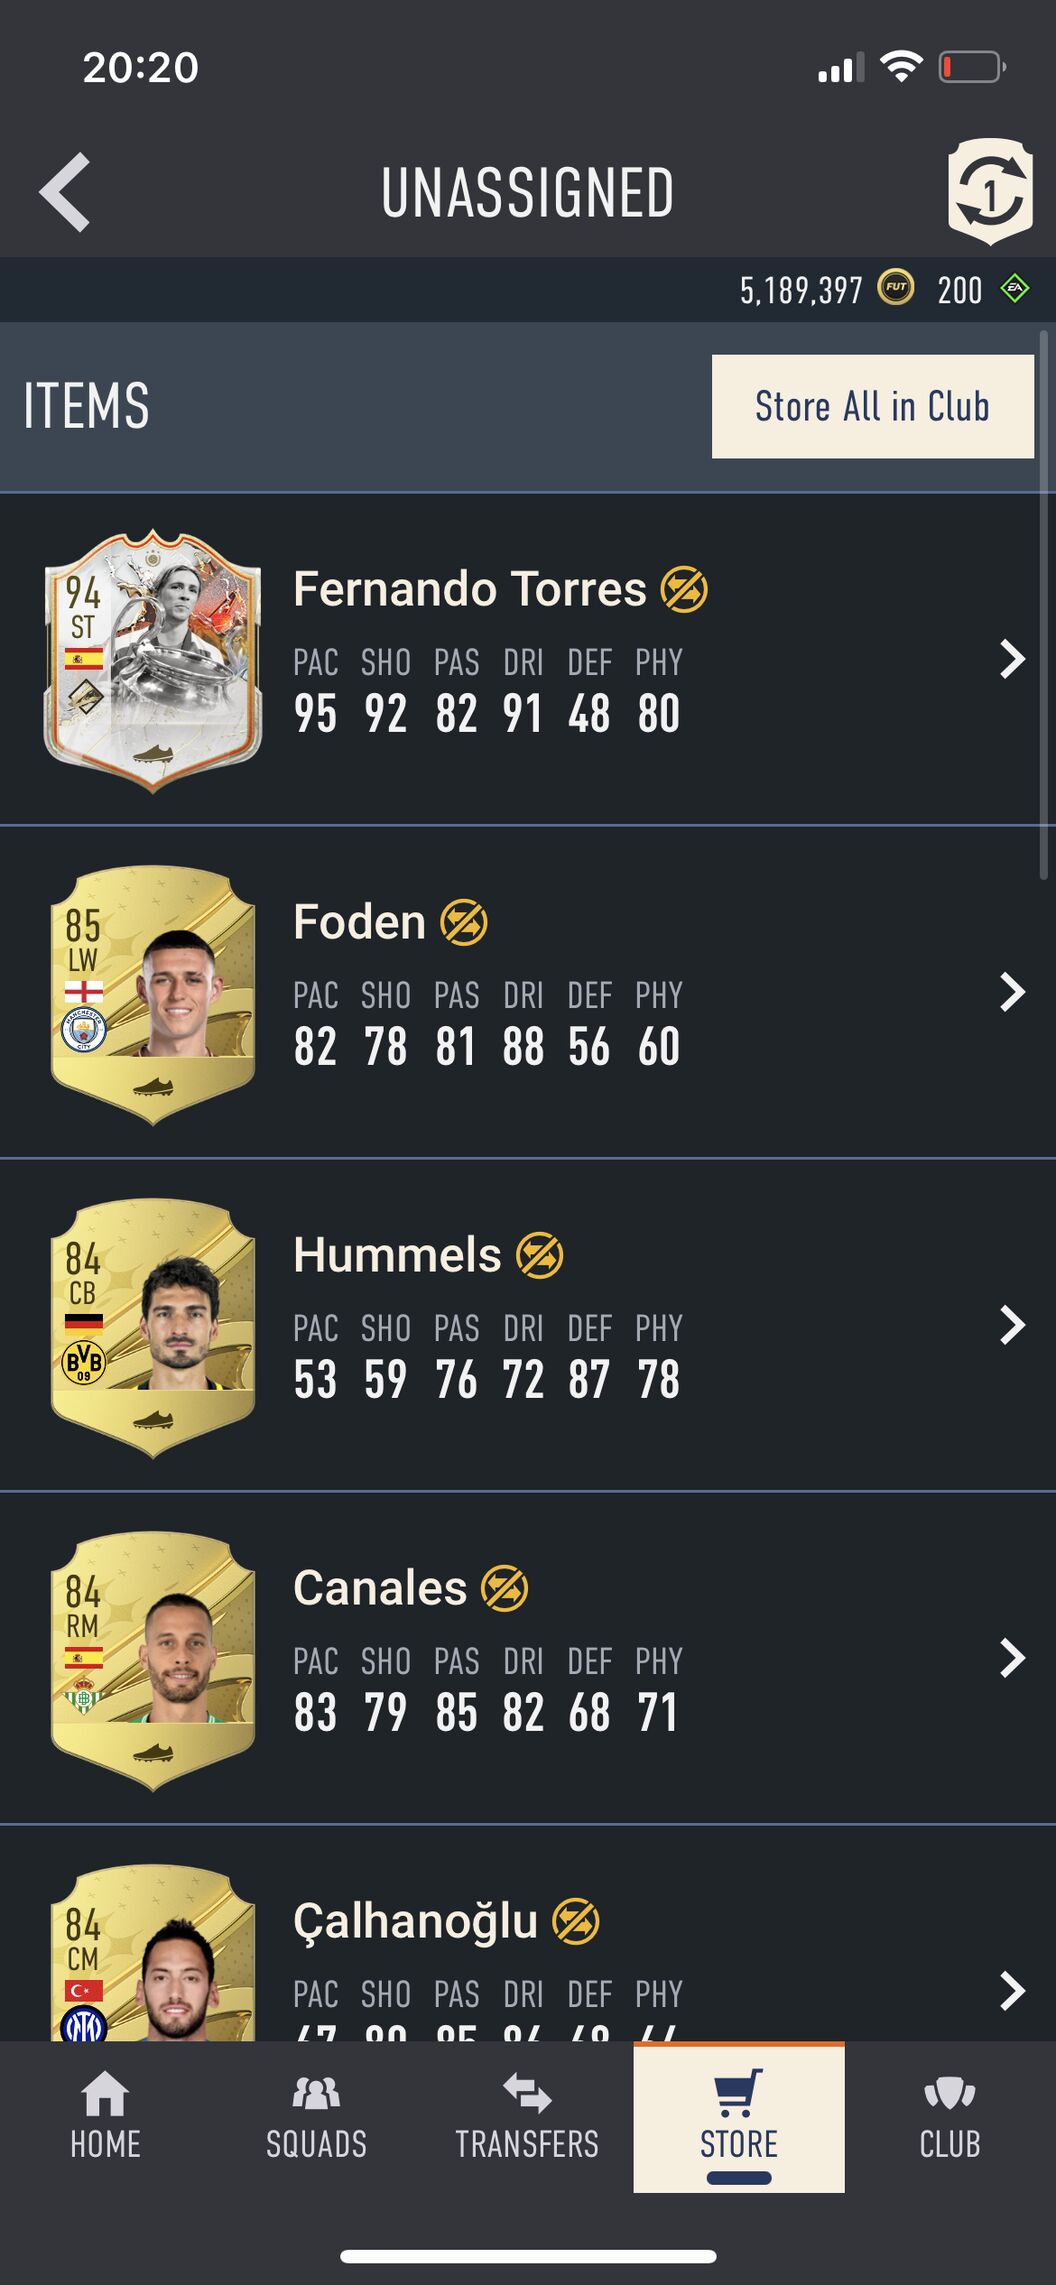Tap untradeable icon next to Canales
This screenshot has width=1056, height=2285.
(505, 1588)
